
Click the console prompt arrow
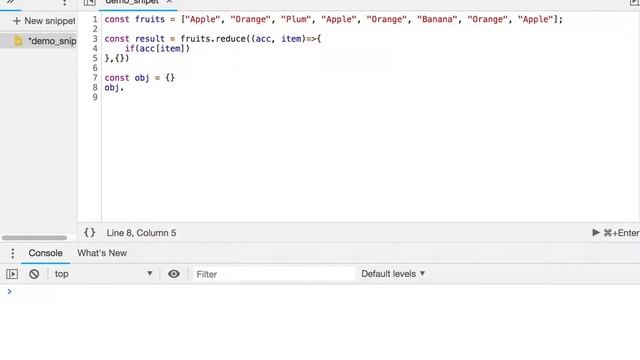[9, 291]
